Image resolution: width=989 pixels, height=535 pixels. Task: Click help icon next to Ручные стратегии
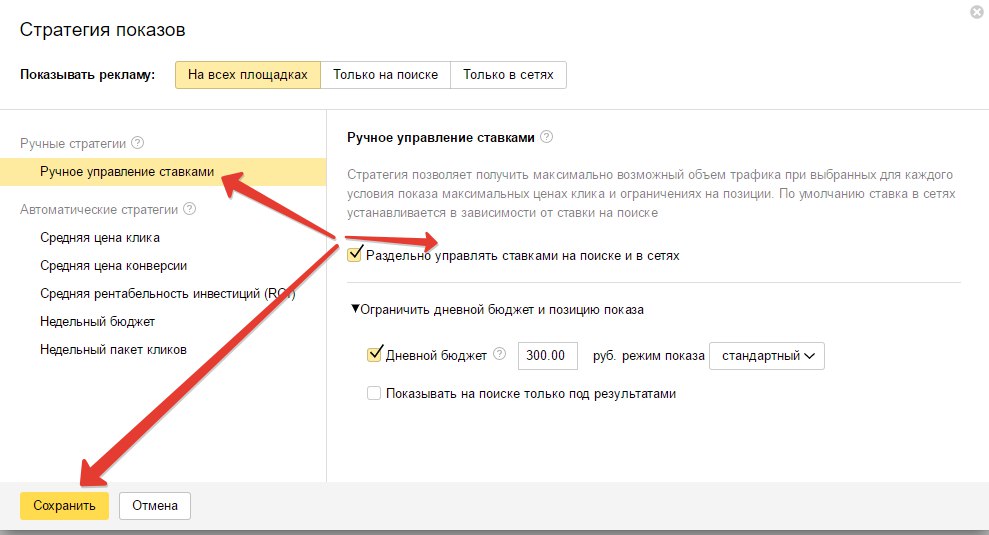138,143
